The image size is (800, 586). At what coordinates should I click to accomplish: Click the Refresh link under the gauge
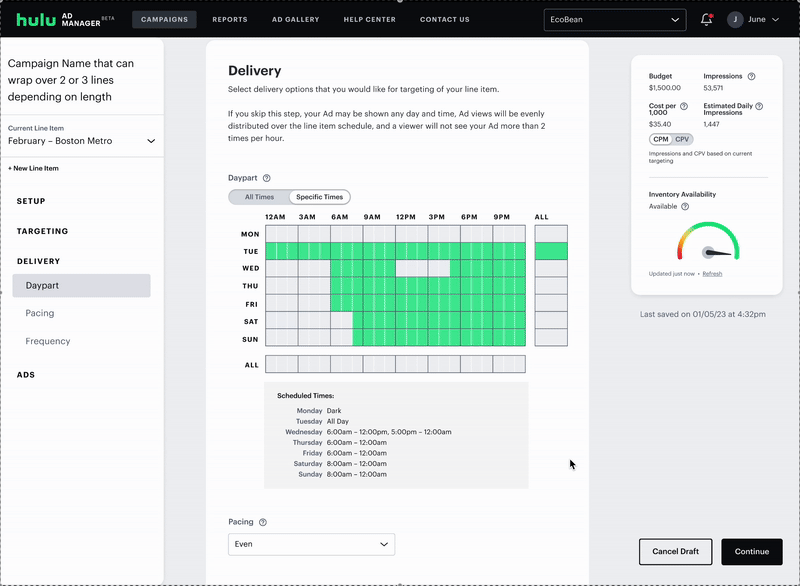coord(712,273)
